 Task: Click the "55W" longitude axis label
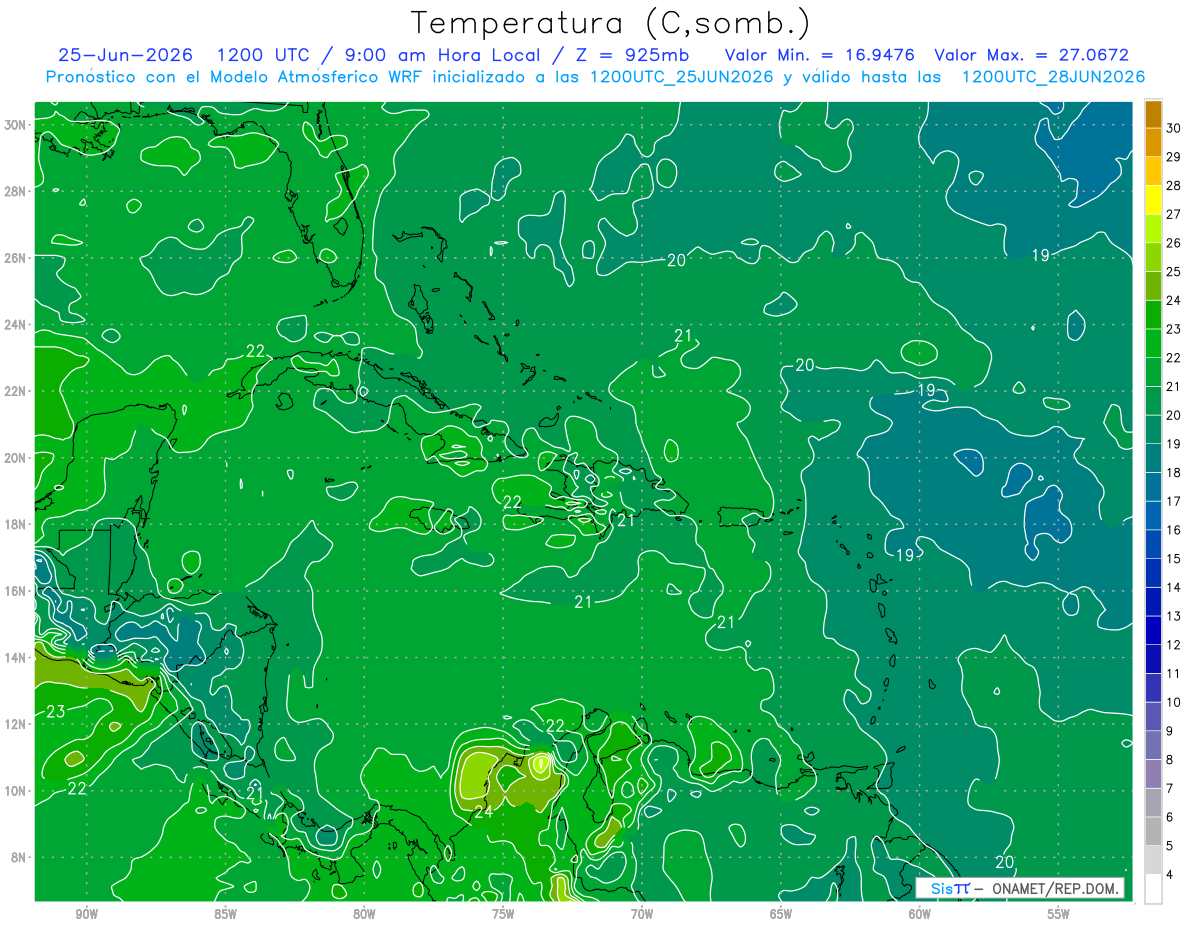[1059, 914]
